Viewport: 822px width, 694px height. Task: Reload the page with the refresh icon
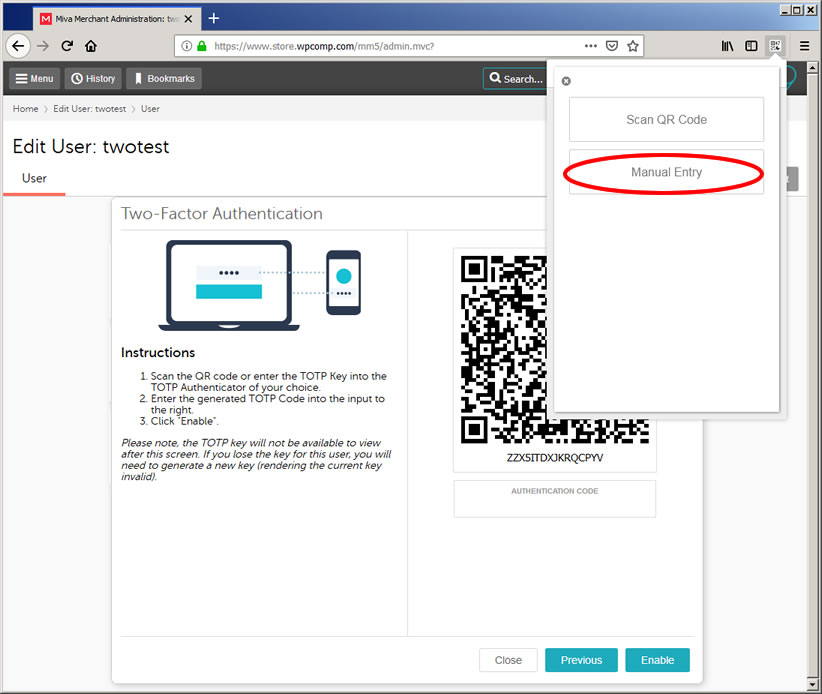click(67, 46)
